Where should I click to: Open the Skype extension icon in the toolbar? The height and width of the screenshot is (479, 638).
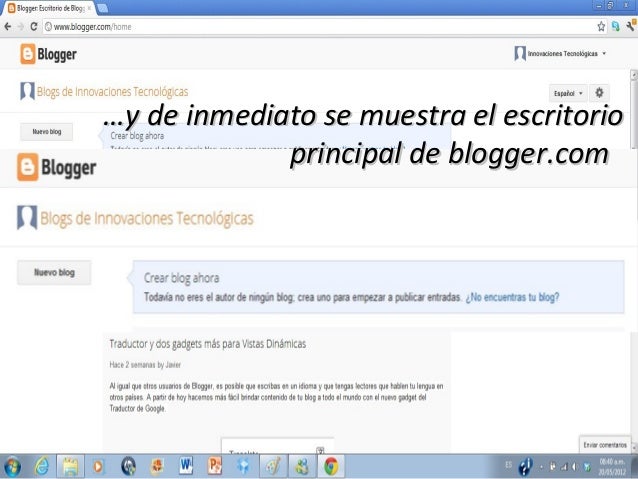(x=616, y=26)
